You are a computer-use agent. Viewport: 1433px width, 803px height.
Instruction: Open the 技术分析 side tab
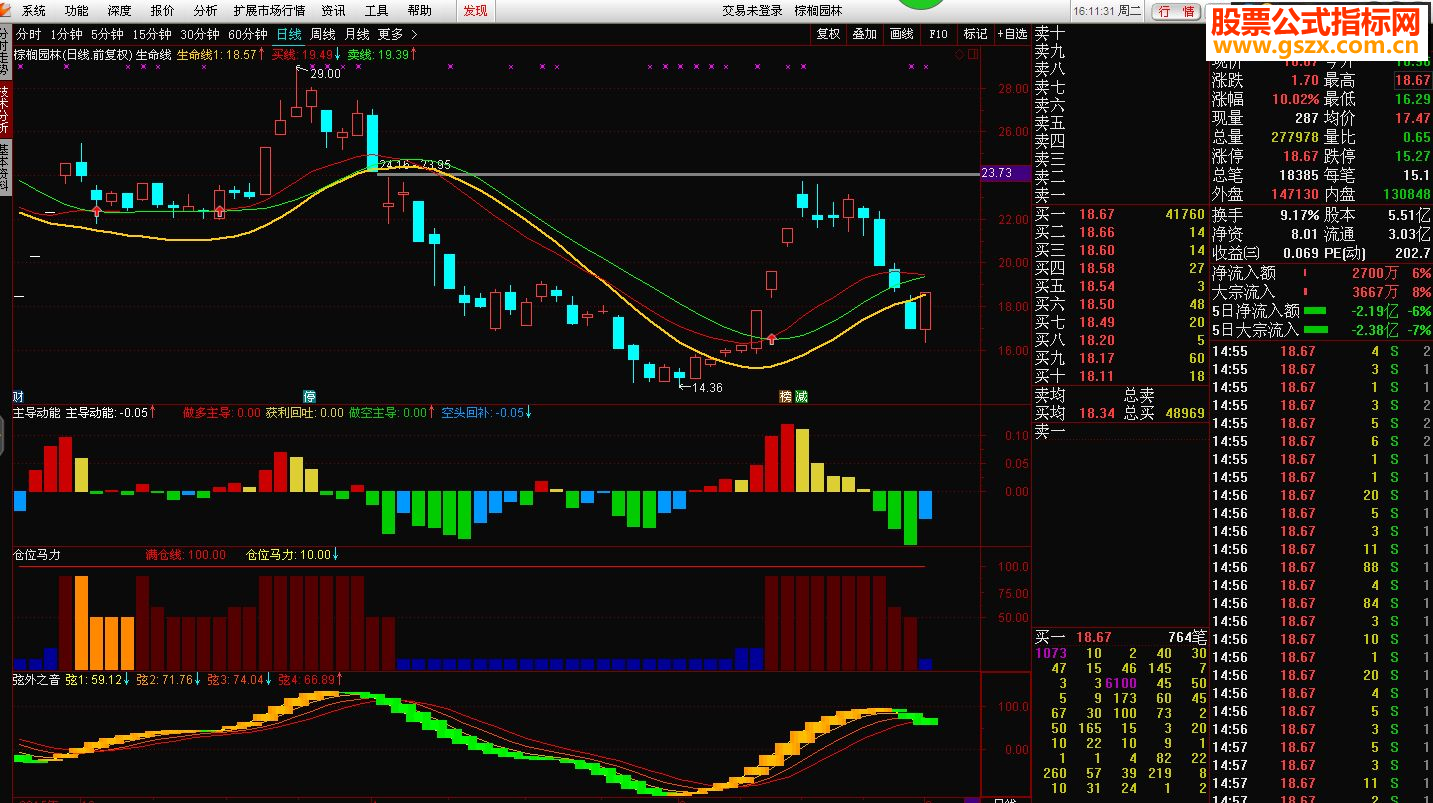pos(5,110)
